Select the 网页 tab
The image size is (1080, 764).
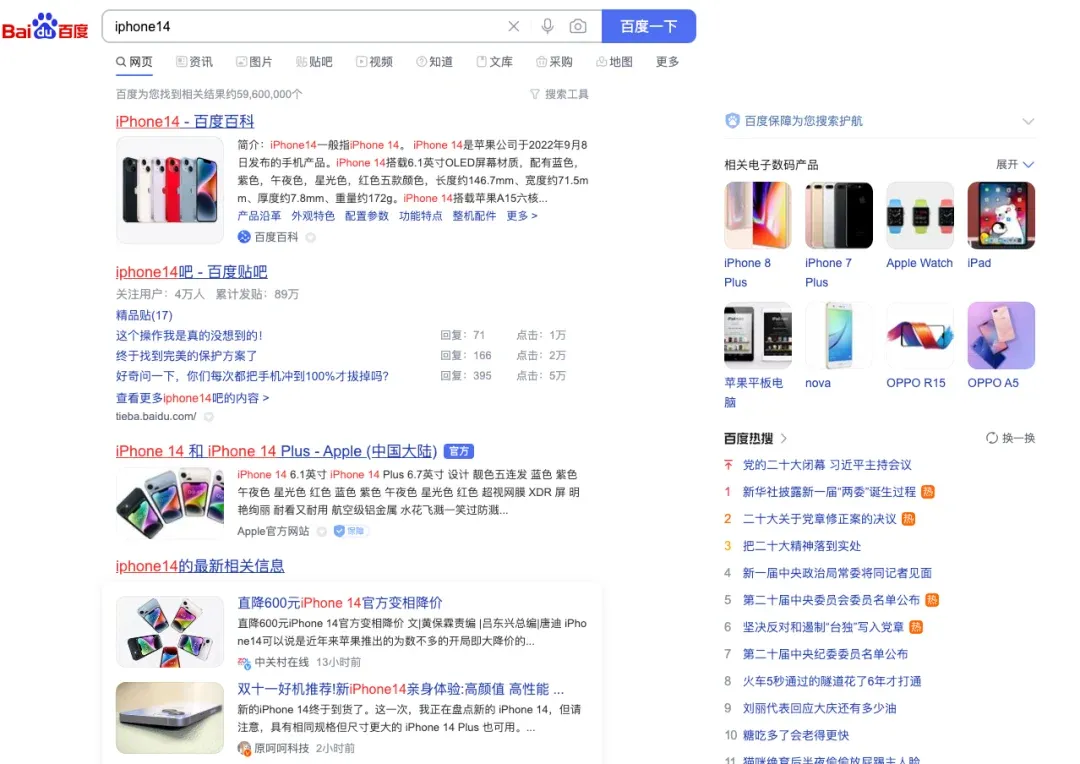(134, 62)
